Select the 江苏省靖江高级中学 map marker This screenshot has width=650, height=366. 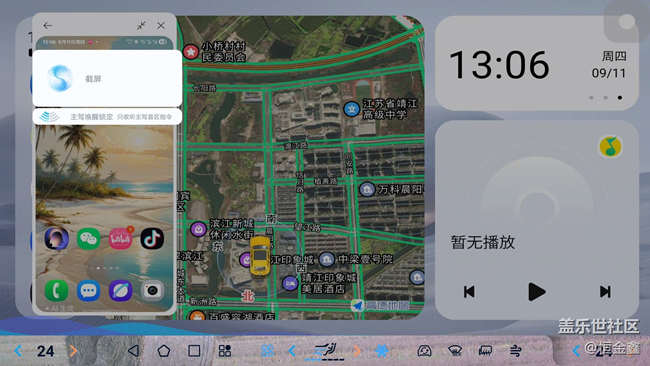tap(352, 109)
